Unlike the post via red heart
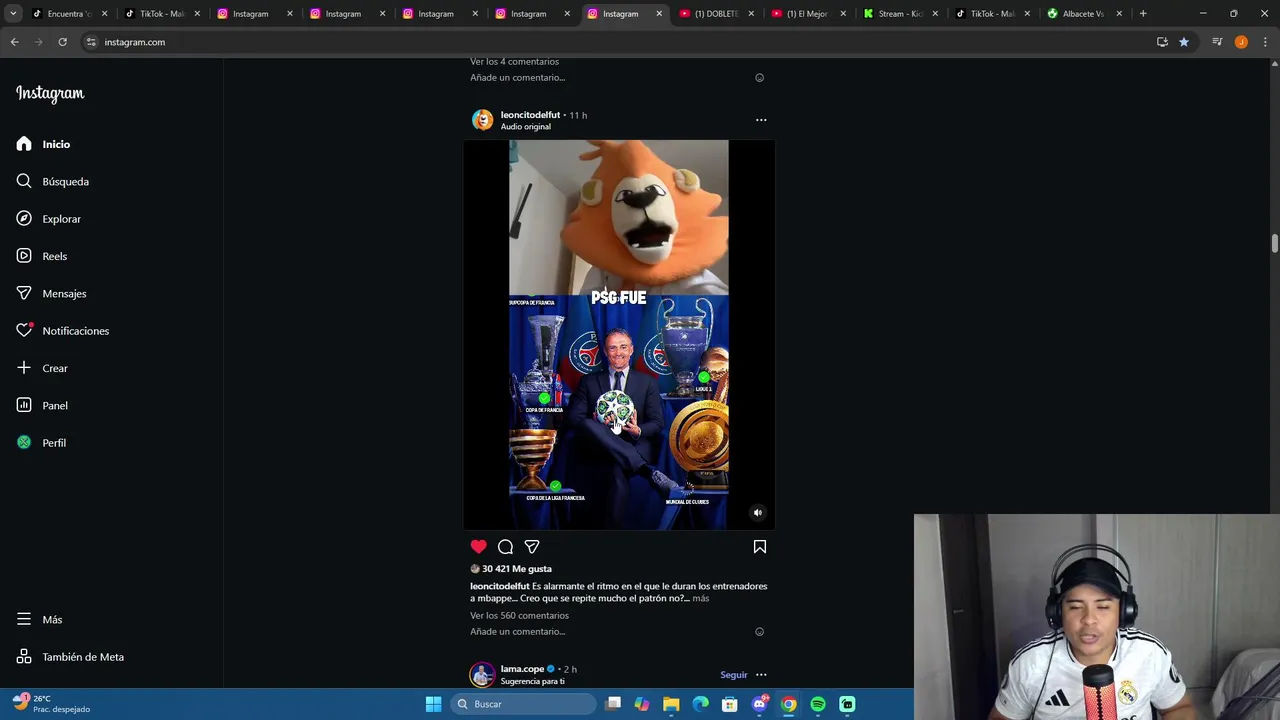 (x=479, y=547)
